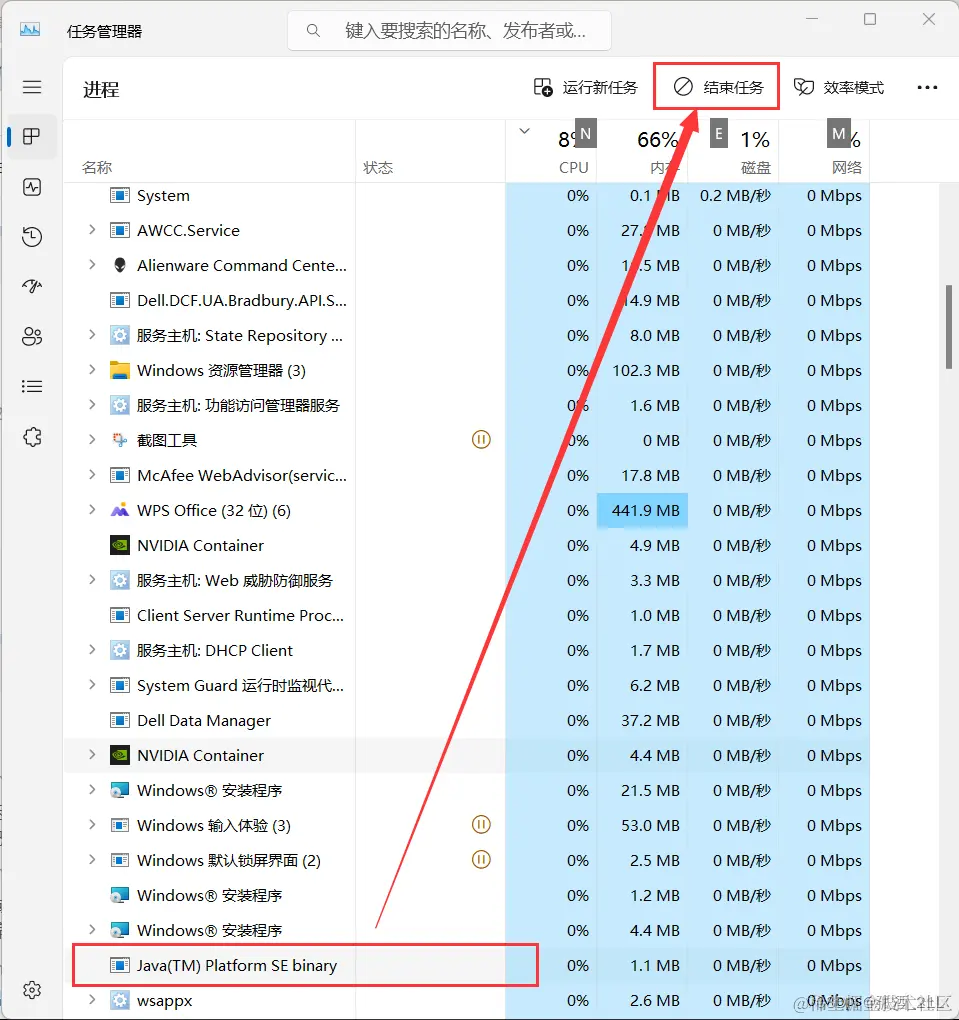
Task: Expand Windows 默认锁屏界面 (2) group
Action: (x=92, y=860)
